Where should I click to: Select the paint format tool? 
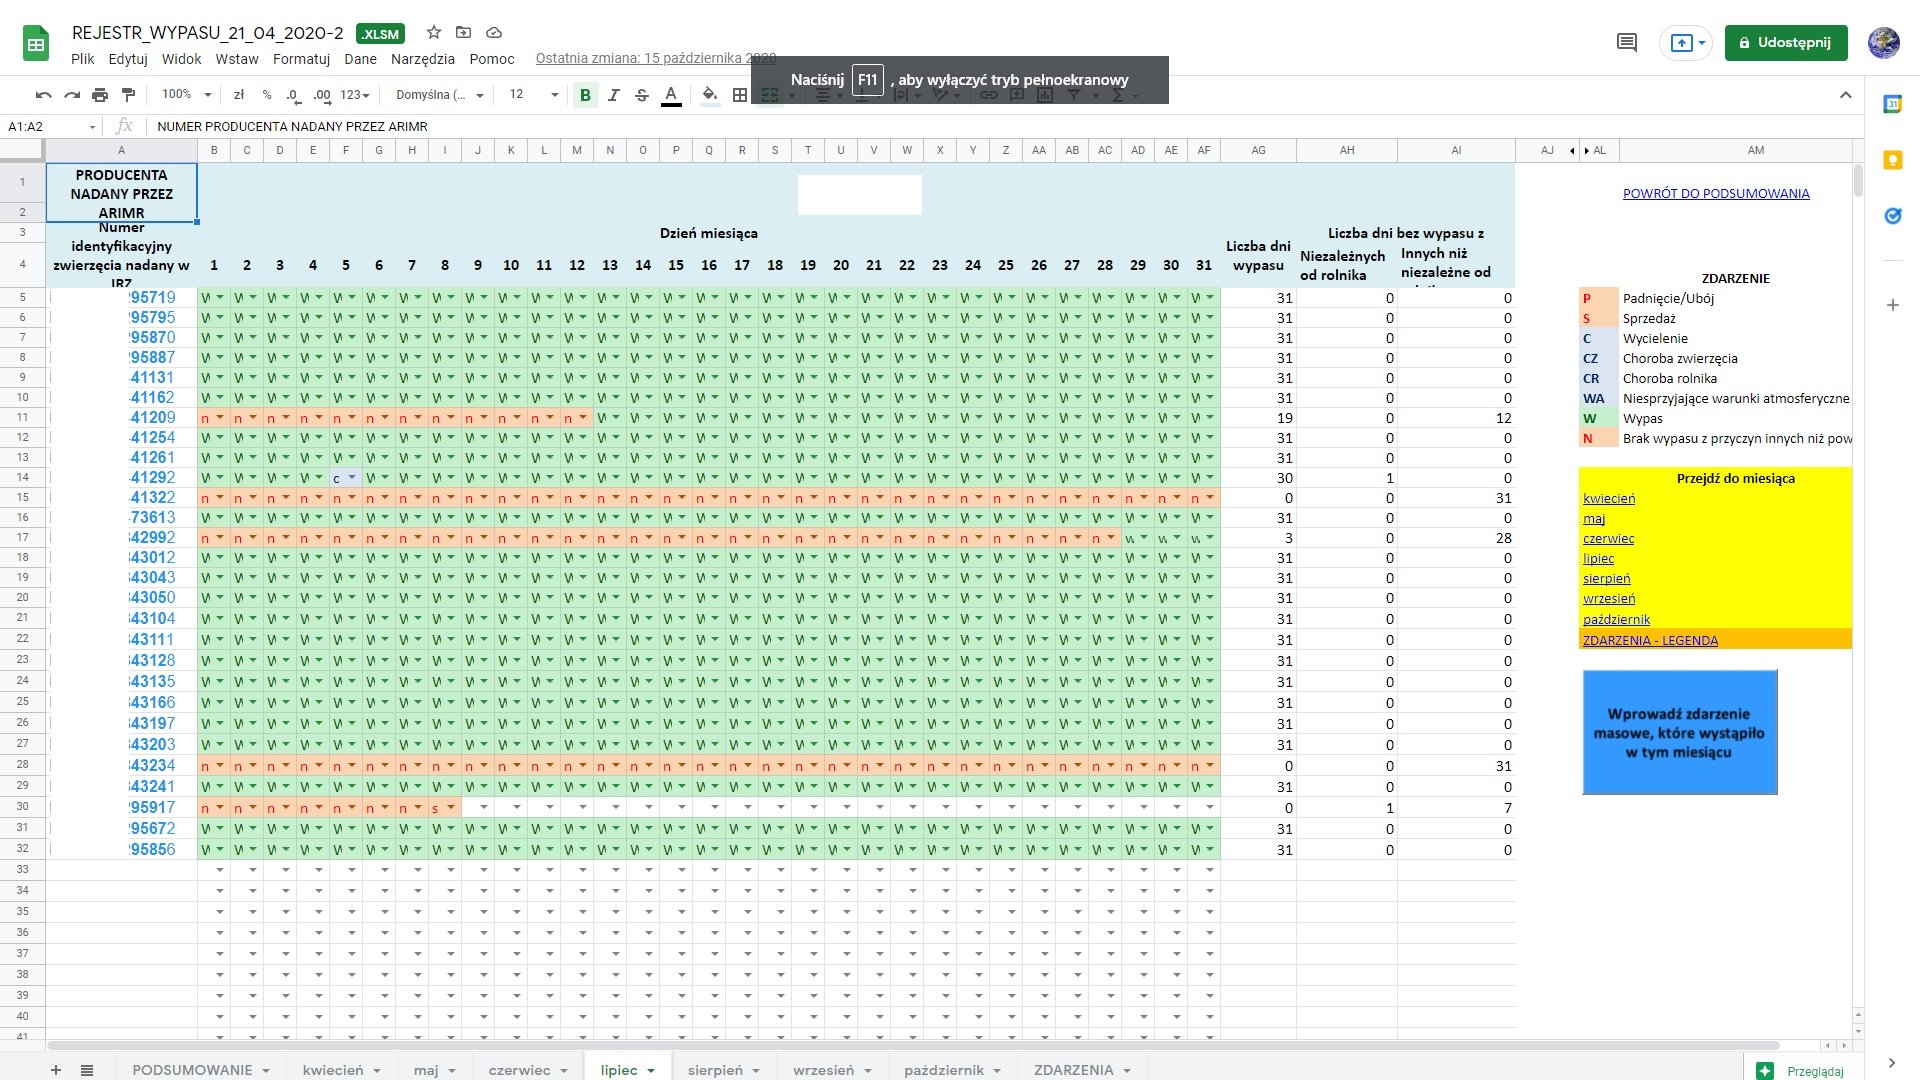click(x=128, y=95)
